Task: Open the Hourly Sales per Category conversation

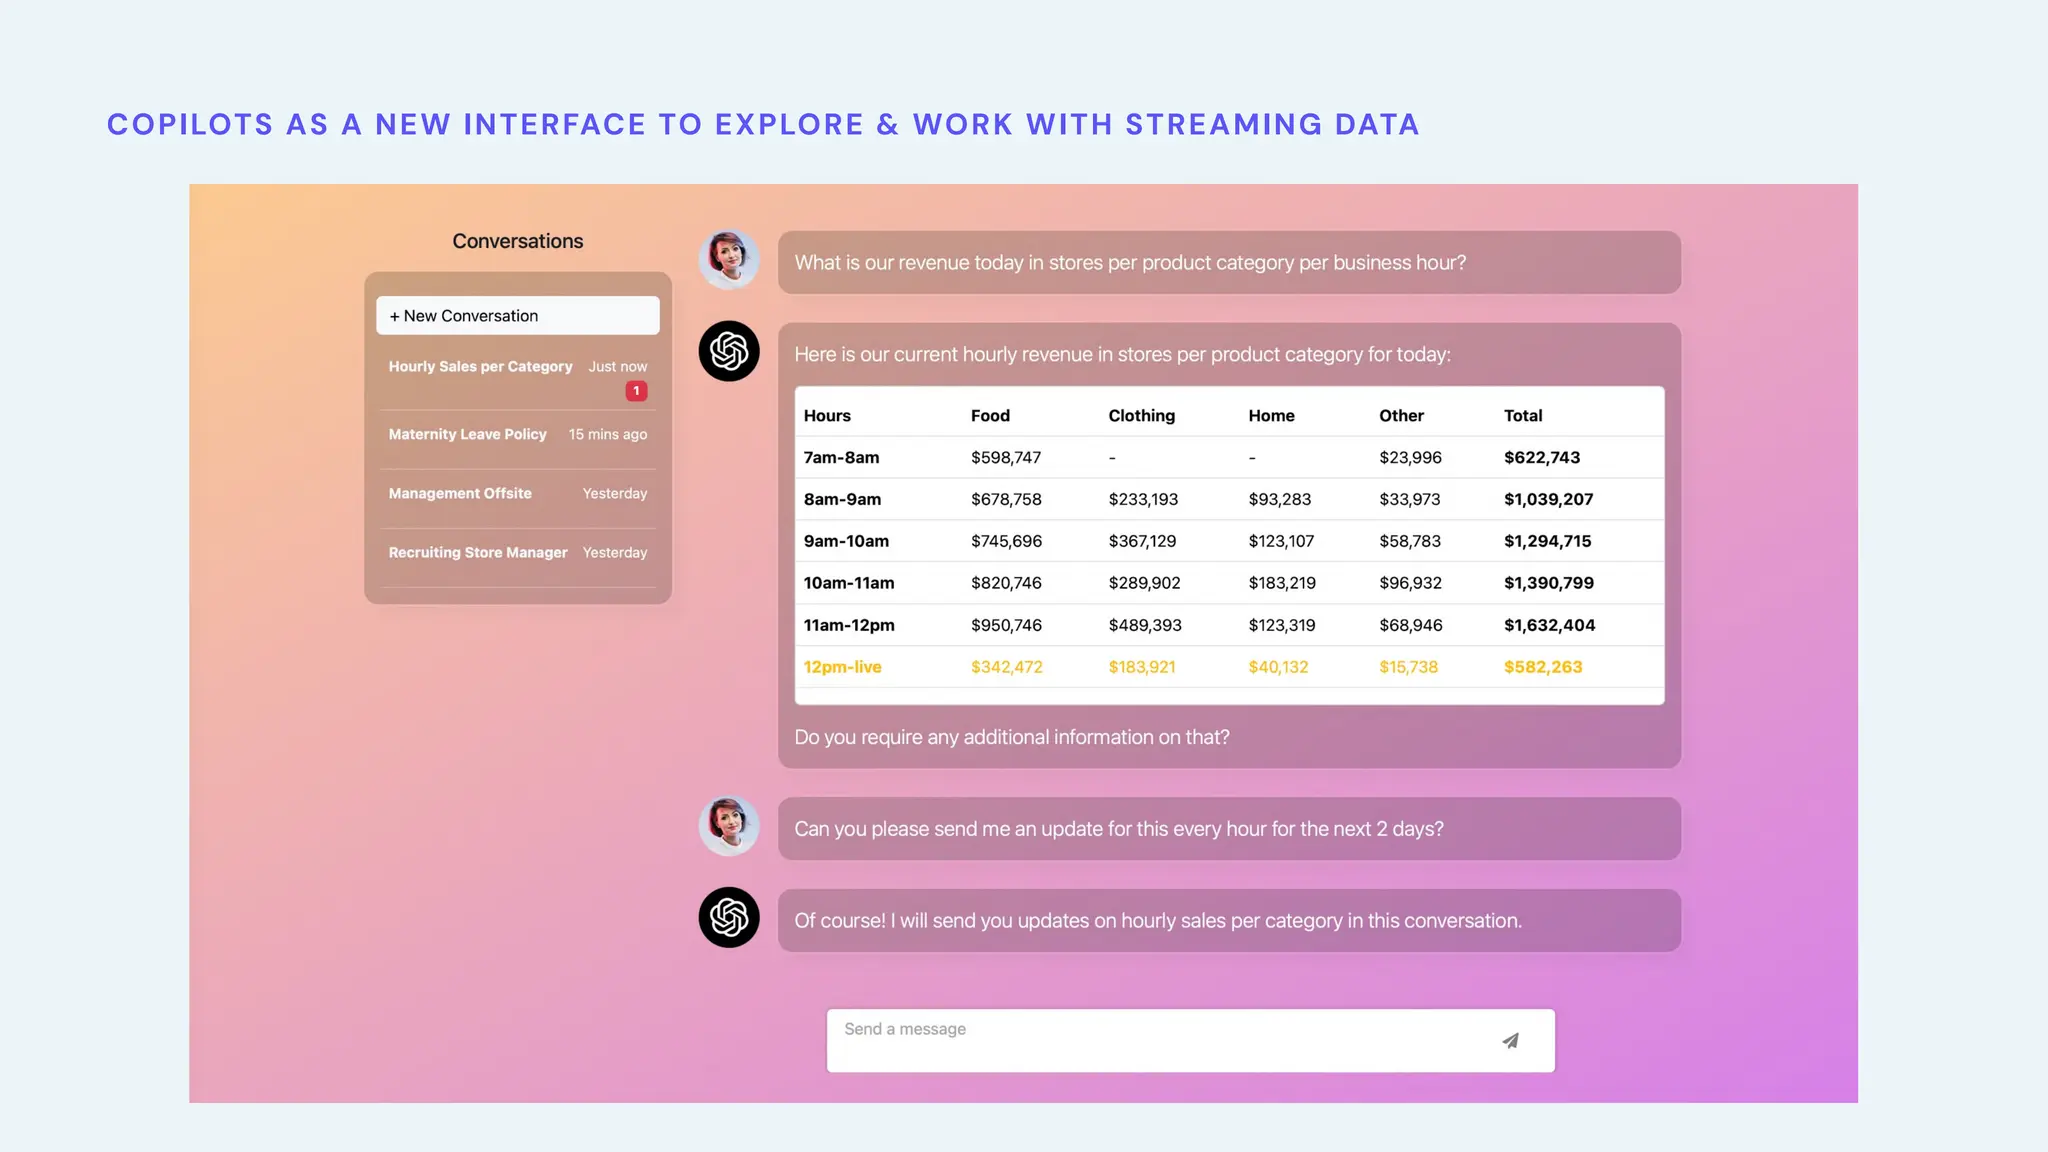Action: pyautogui.click(x=481, y=367)
